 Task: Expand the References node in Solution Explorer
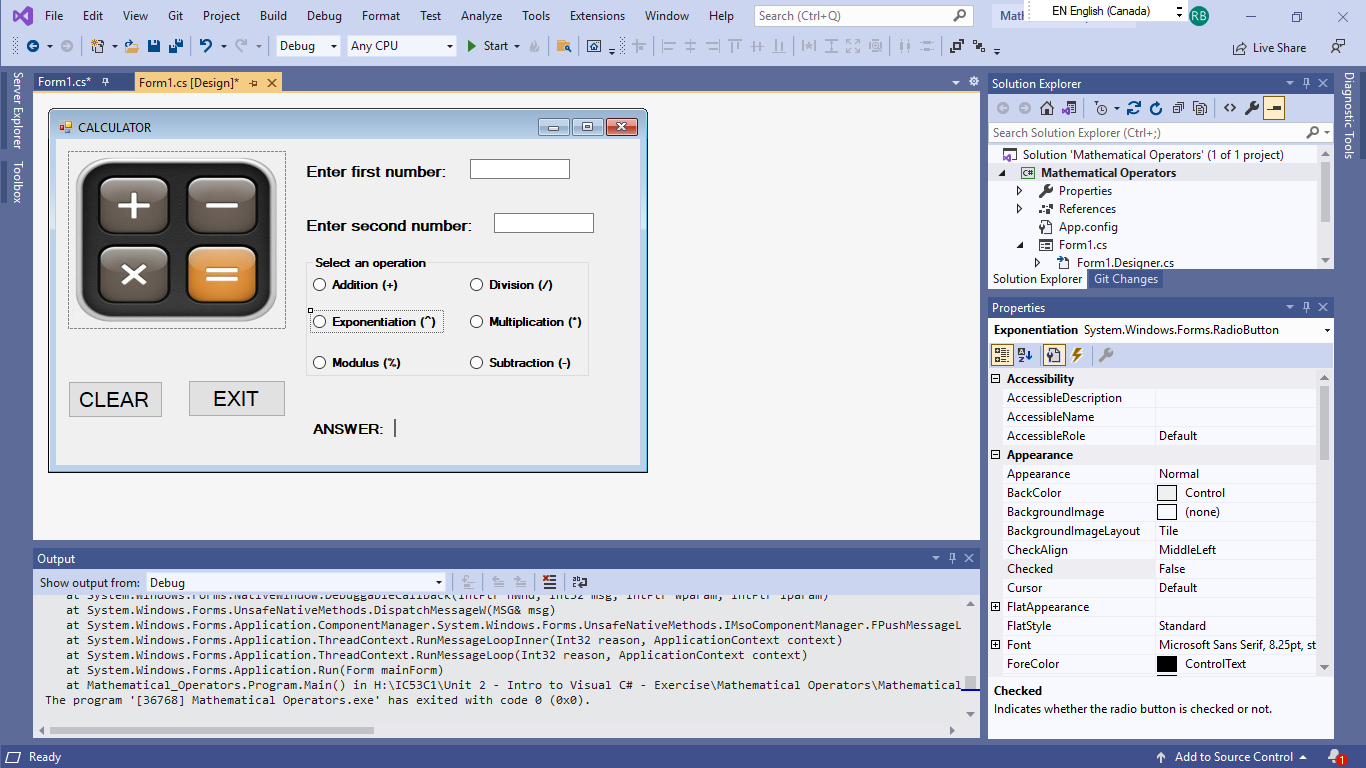[x=1019, y=209]
